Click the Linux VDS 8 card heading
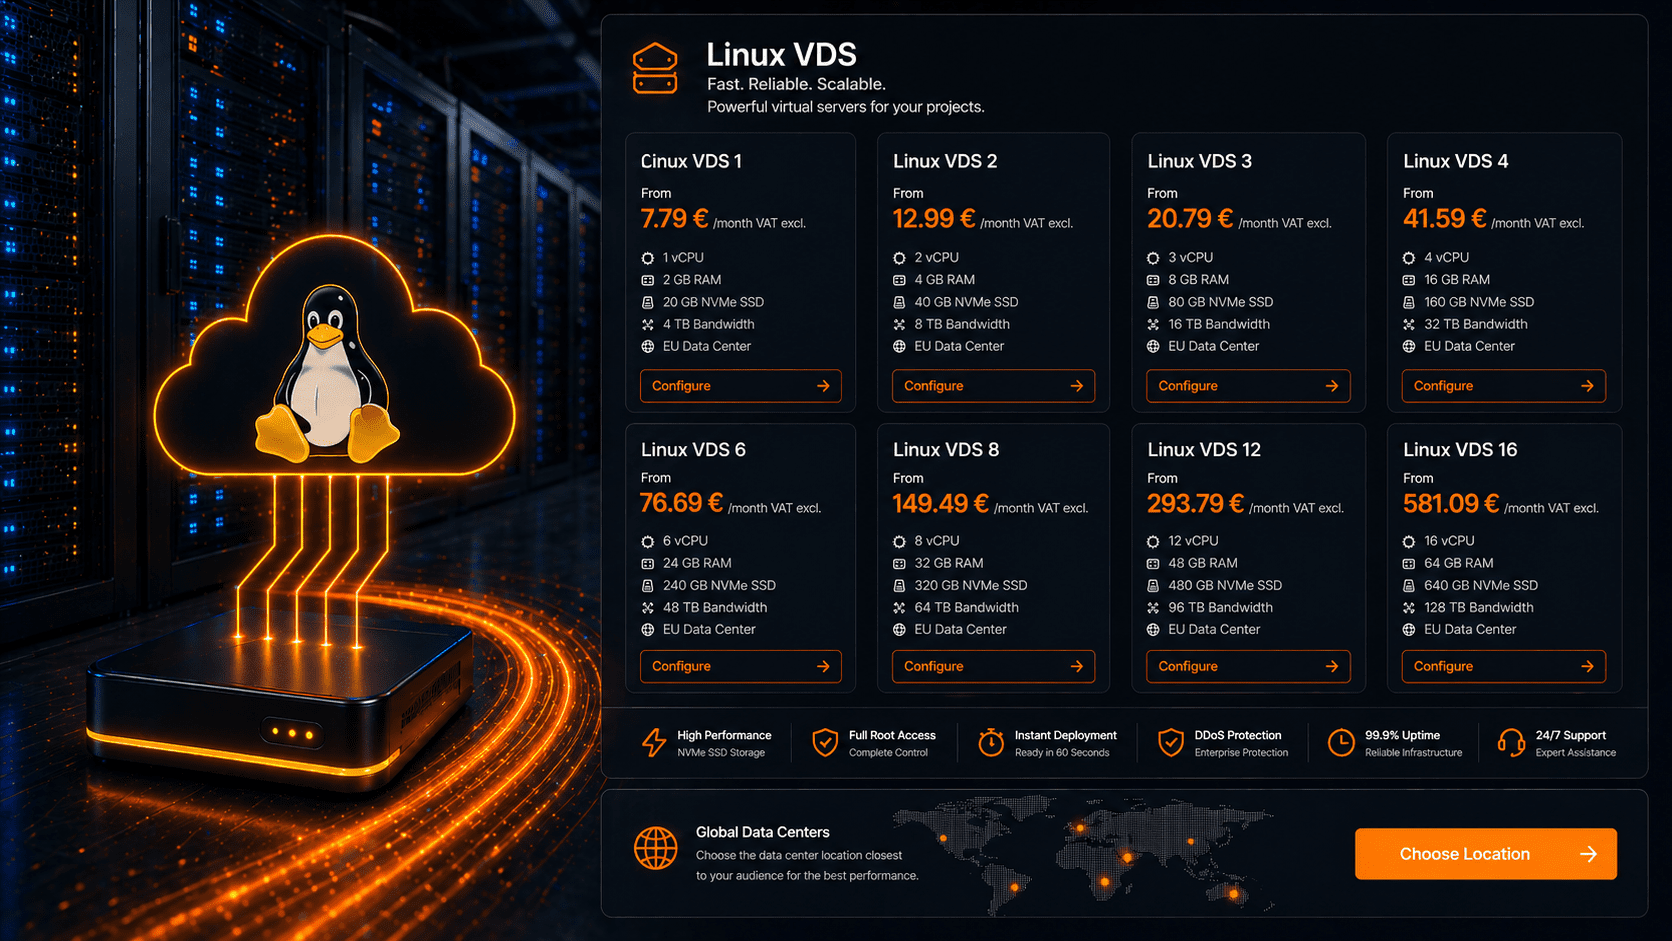 click(x=946, y=450)
